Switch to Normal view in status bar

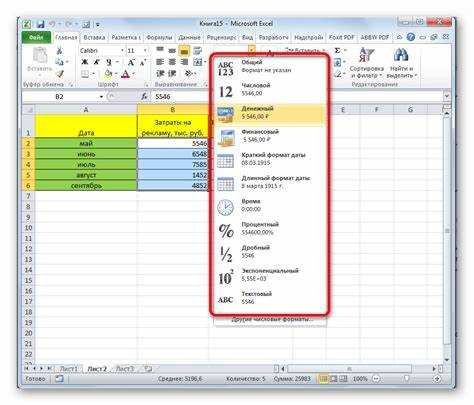point(323,379)
